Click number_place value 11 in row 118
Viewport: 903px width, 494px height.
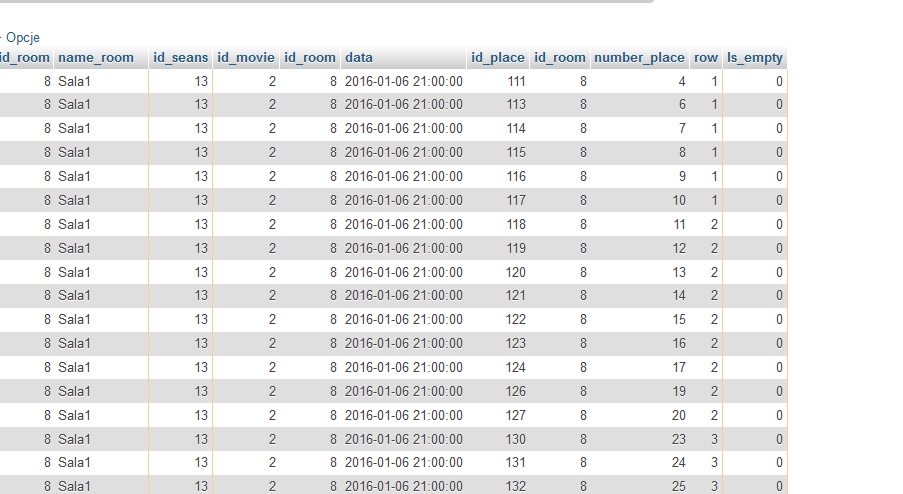[x=680, y=225]
